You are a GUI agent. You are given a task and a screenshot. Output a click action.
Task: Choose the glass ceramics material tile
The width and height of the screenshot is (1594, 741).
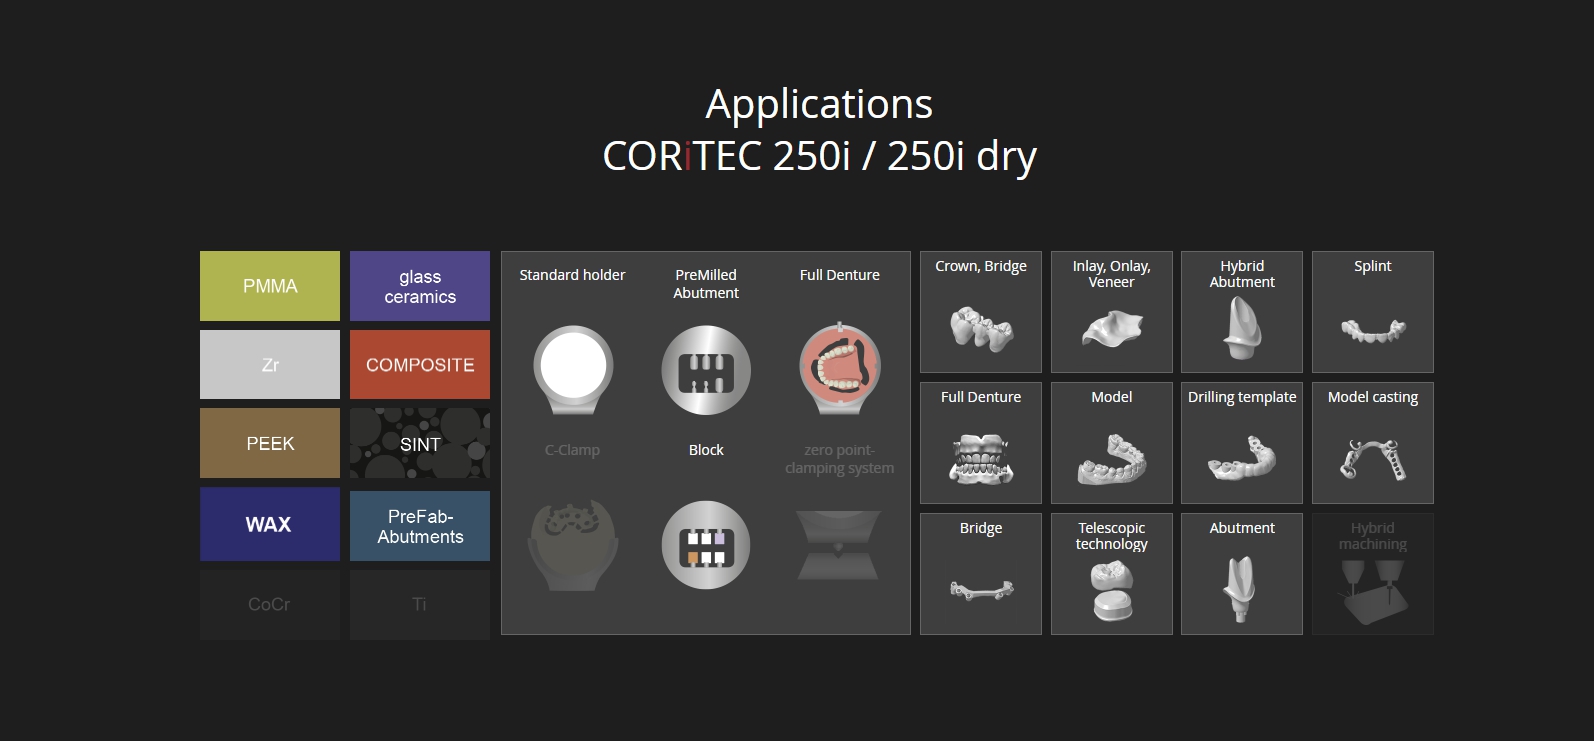click(x=420, y=286)
